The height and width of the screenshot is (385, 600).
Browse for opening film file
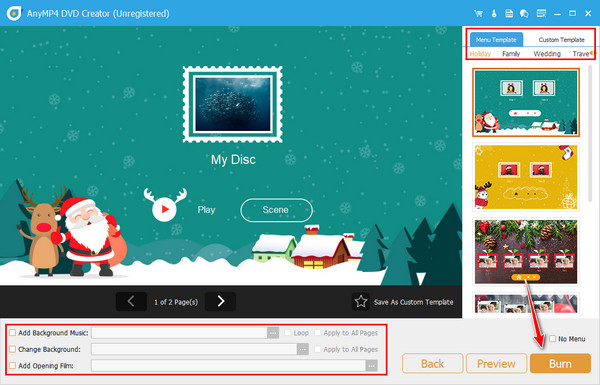tap(371, 366)
